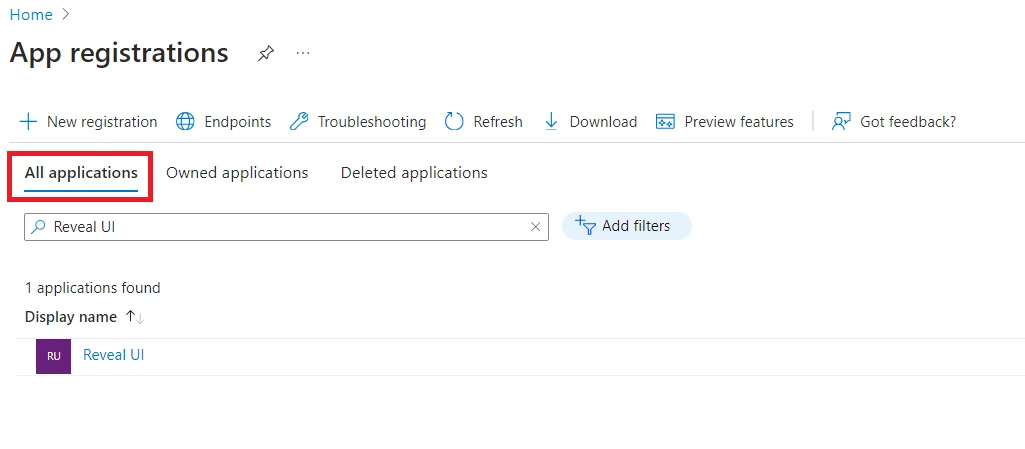Switch to the Deleted applications tab
The image size is (1025, 449).
(414, 173)
